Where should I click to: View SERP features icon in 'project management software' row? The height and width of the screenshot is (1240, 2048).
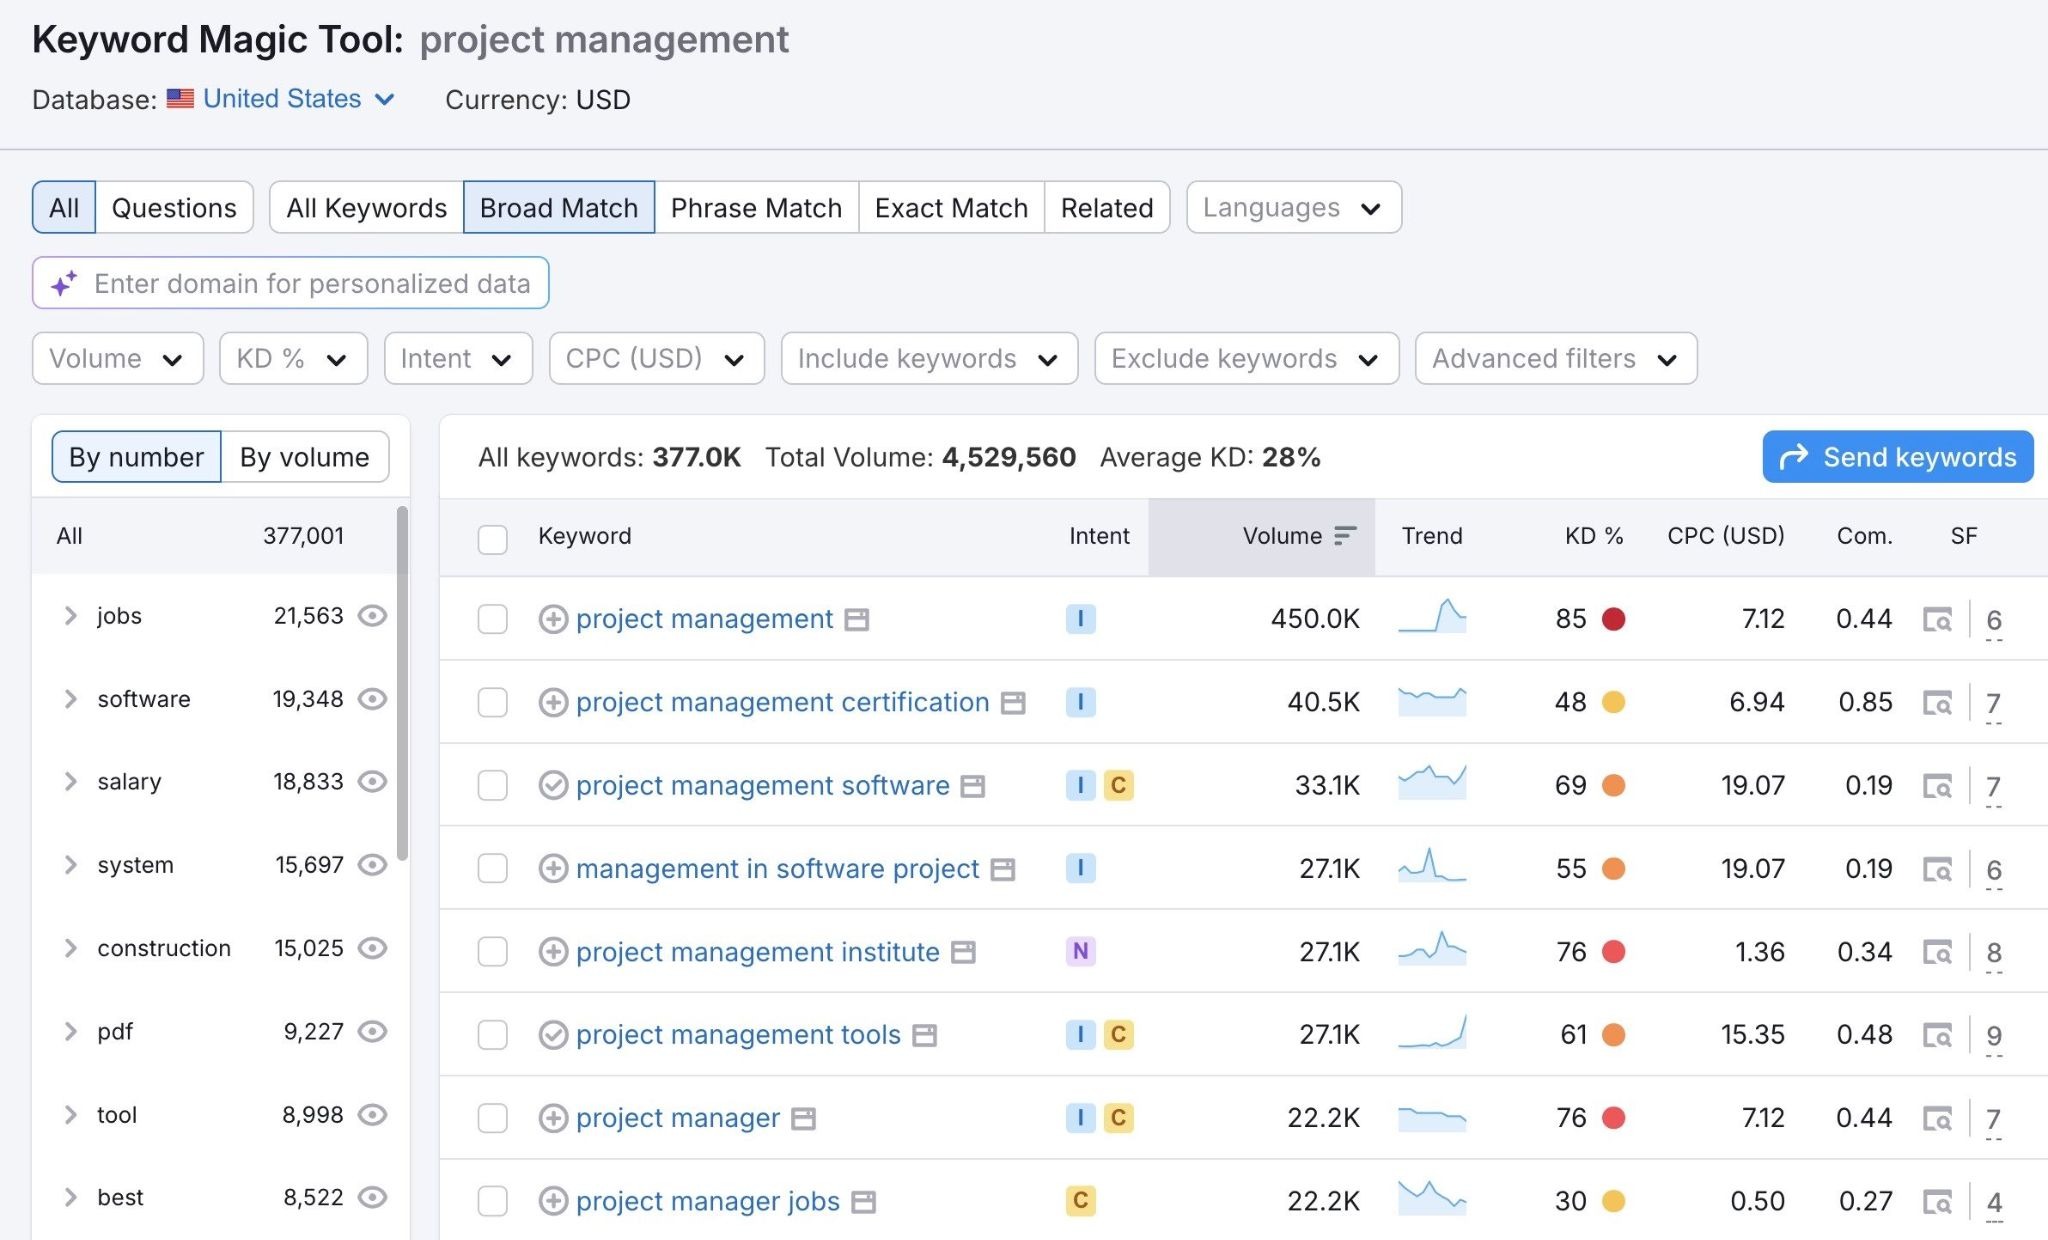(x=1937, y=786)
